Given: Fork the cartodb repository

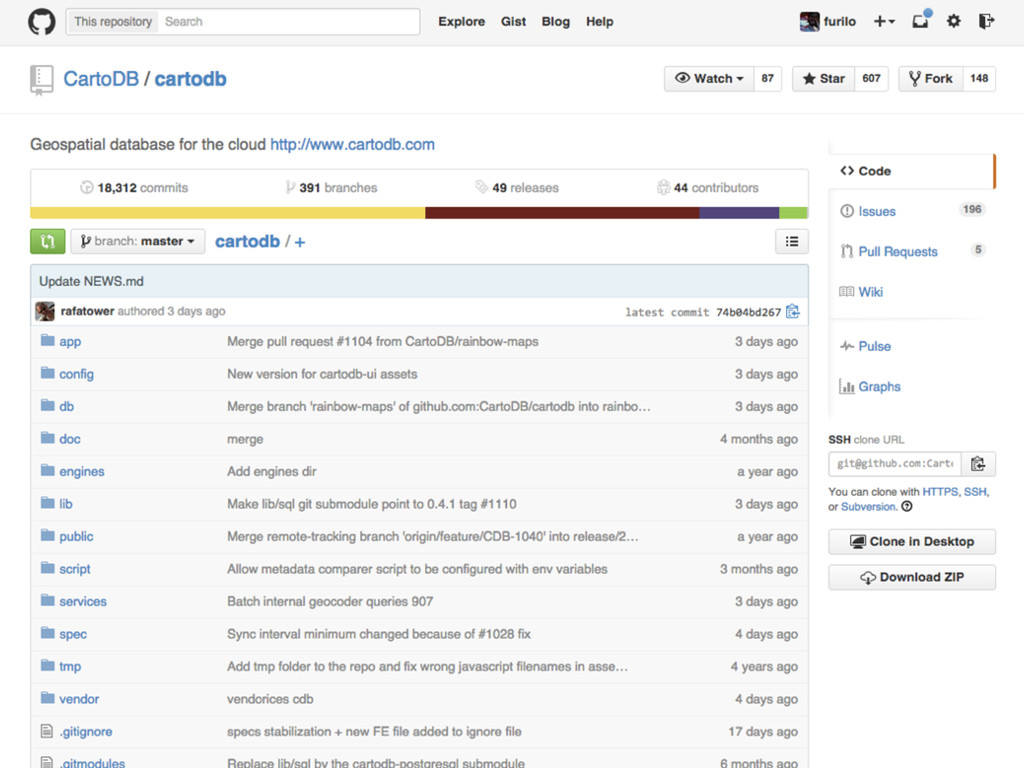Looking at the screenshot, I should pyautogui.click(x=931, y=78).
